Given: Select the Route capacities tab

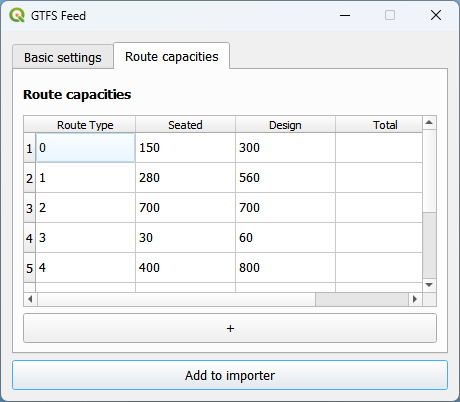Looking at the screenshot, I should (x=172, y=56).
